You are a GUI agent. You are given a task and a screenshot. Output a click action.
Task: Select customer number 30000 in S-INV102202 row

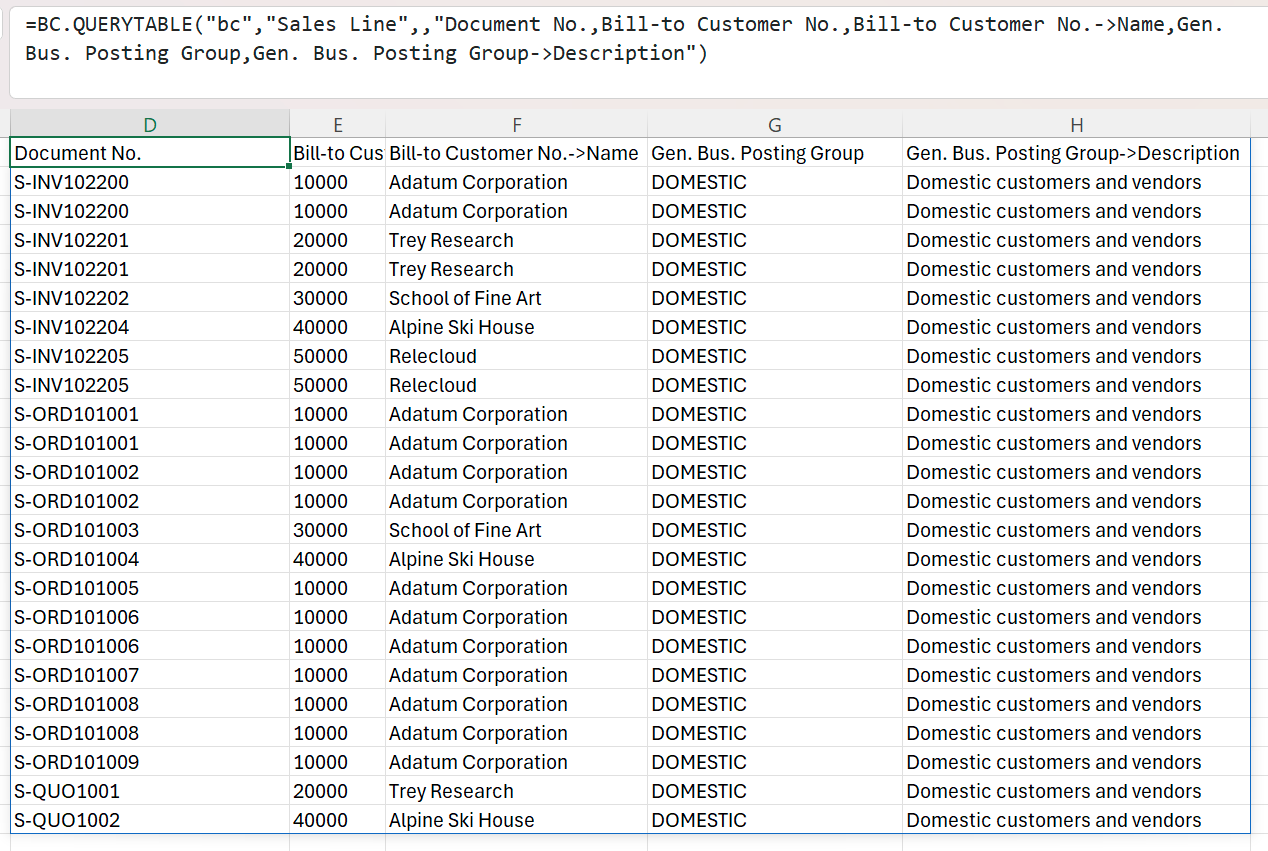[x=338, y=298]
